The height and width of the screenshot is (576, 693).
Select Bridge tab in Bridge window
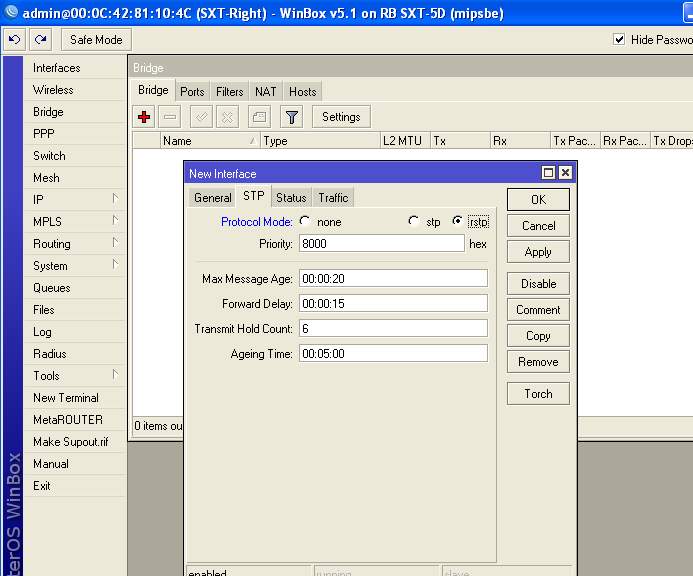[x=153, y=90]
